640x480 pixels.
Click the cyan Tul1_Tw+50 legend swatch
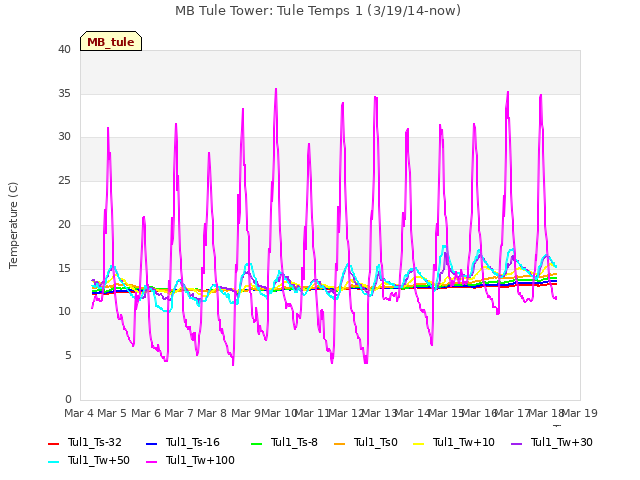click(53, 461)
